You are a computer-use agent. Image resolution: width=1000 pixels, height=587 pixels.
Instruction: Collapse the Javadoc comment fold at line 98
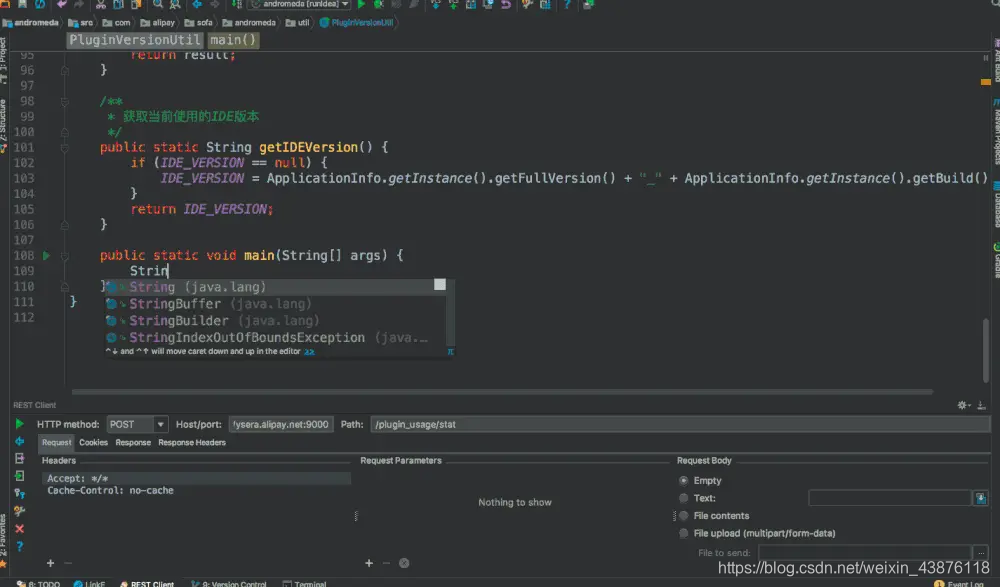(64, 101)
